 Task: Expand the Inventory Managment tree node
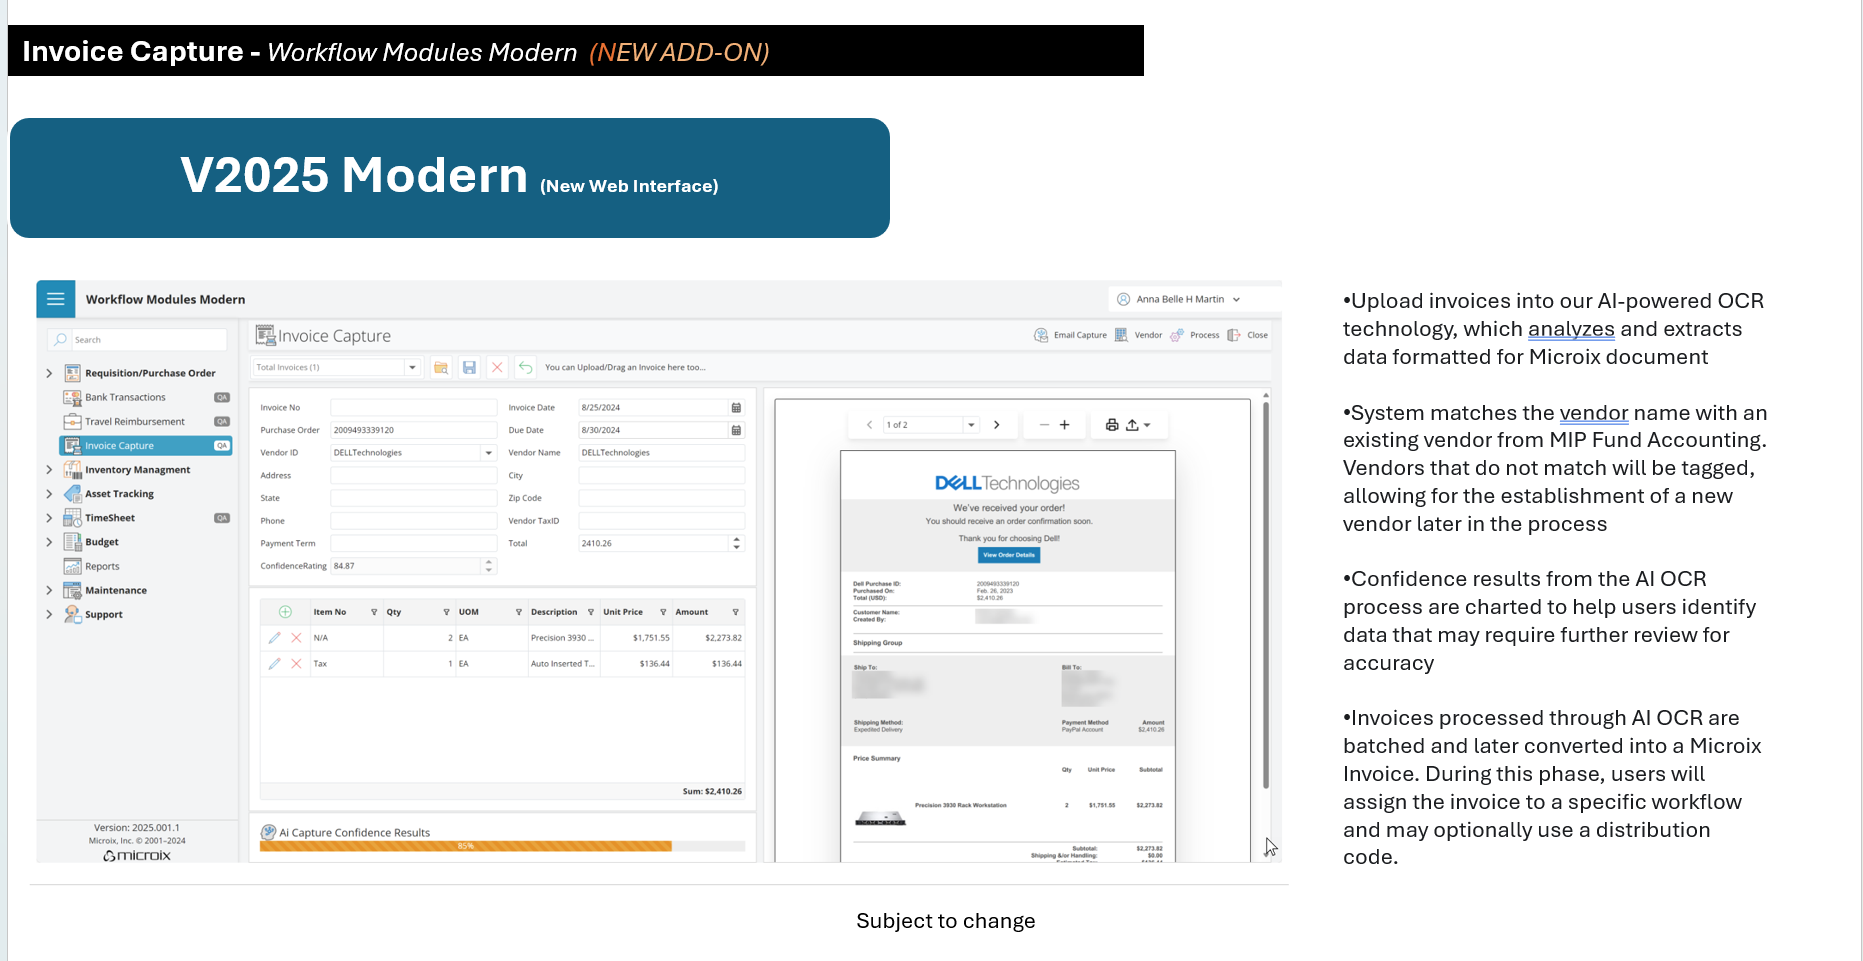point(49,470)
